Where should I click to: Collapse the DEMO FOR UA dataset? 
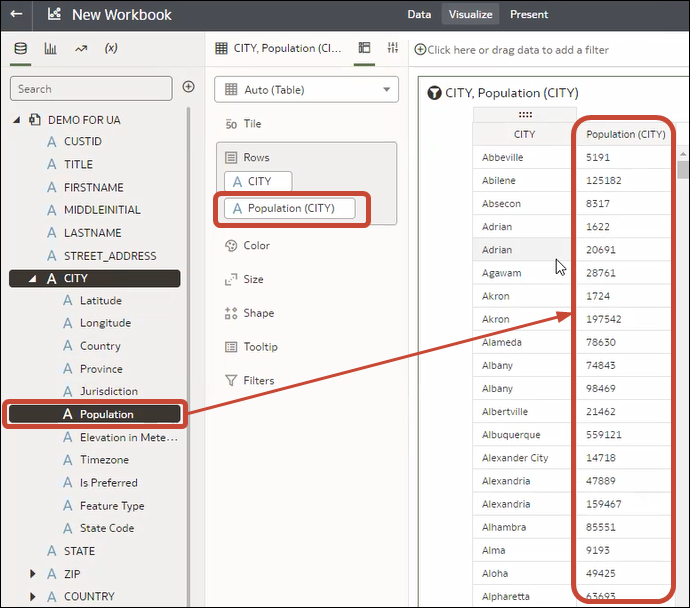click(17, 120)
